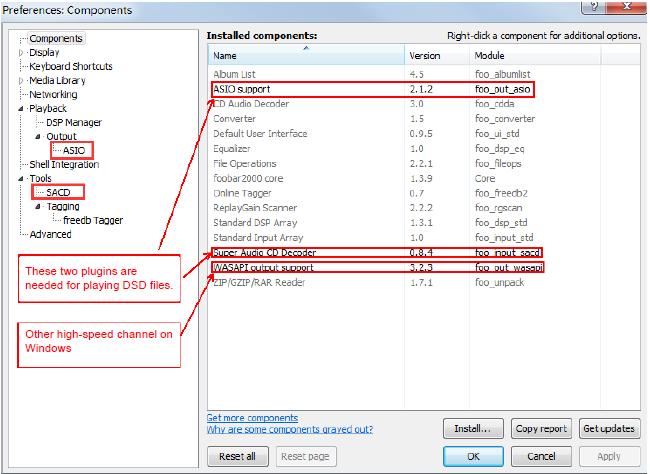Click the foo_out_wasapi module cell

click(x=509, y=267)
